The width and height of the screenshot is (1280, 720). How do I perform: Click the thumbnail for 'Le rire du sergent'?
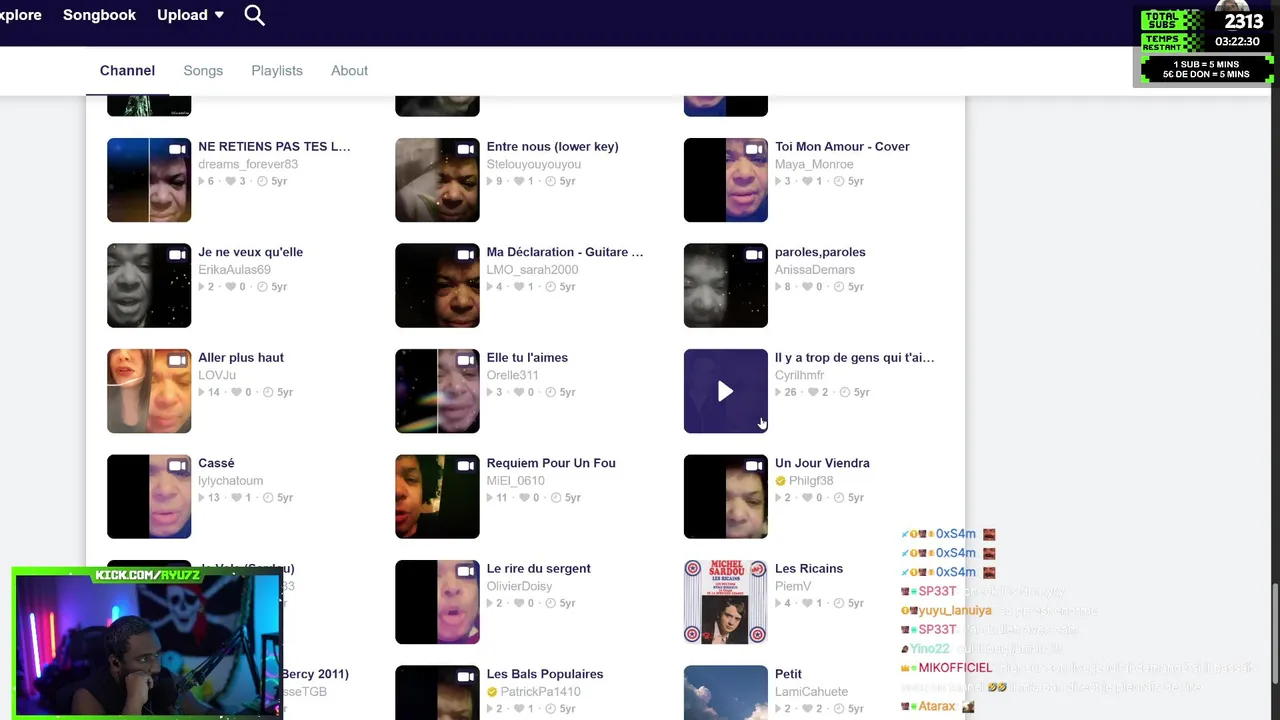pos(437,602)
